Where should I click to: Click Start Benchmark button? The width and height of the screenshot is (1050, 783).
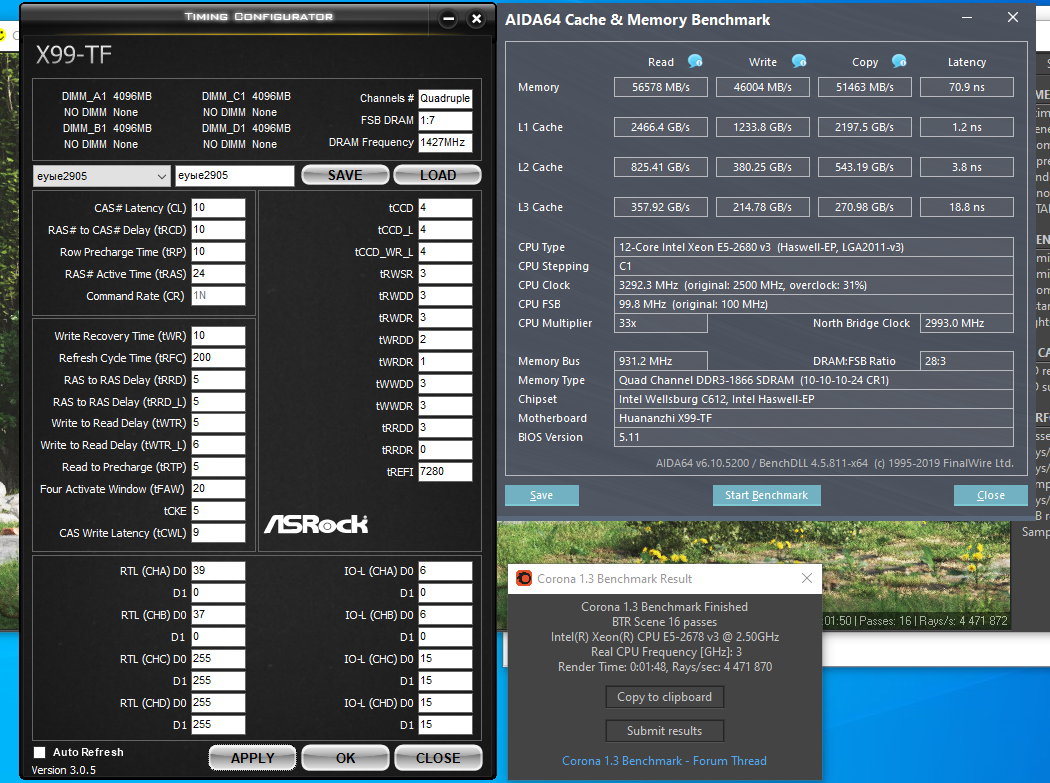click(x=767, y=495)
